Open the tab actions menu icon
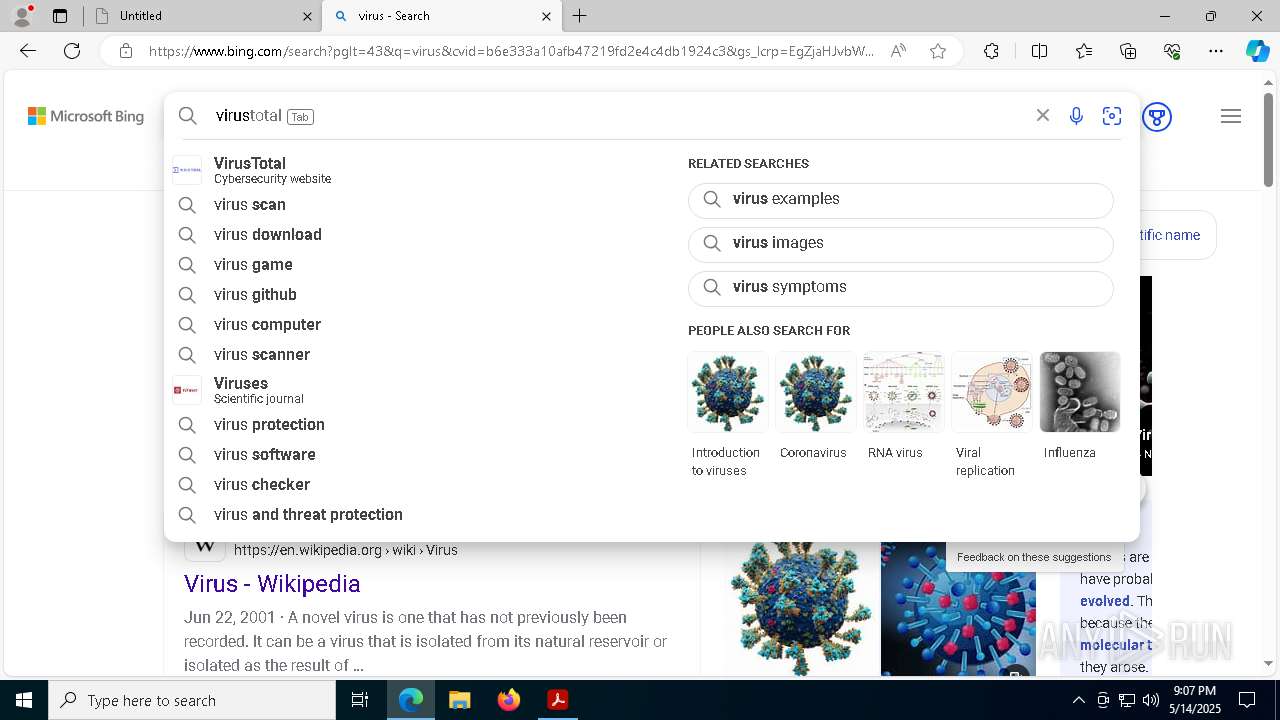 (60, 16)
